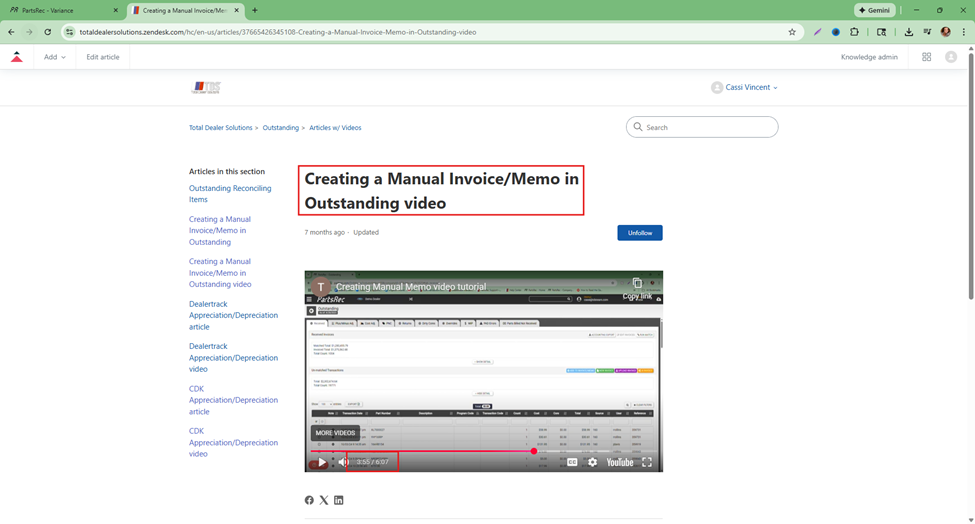
Task: Expand the Add dropdown menu
Action: tap(54, 57)
